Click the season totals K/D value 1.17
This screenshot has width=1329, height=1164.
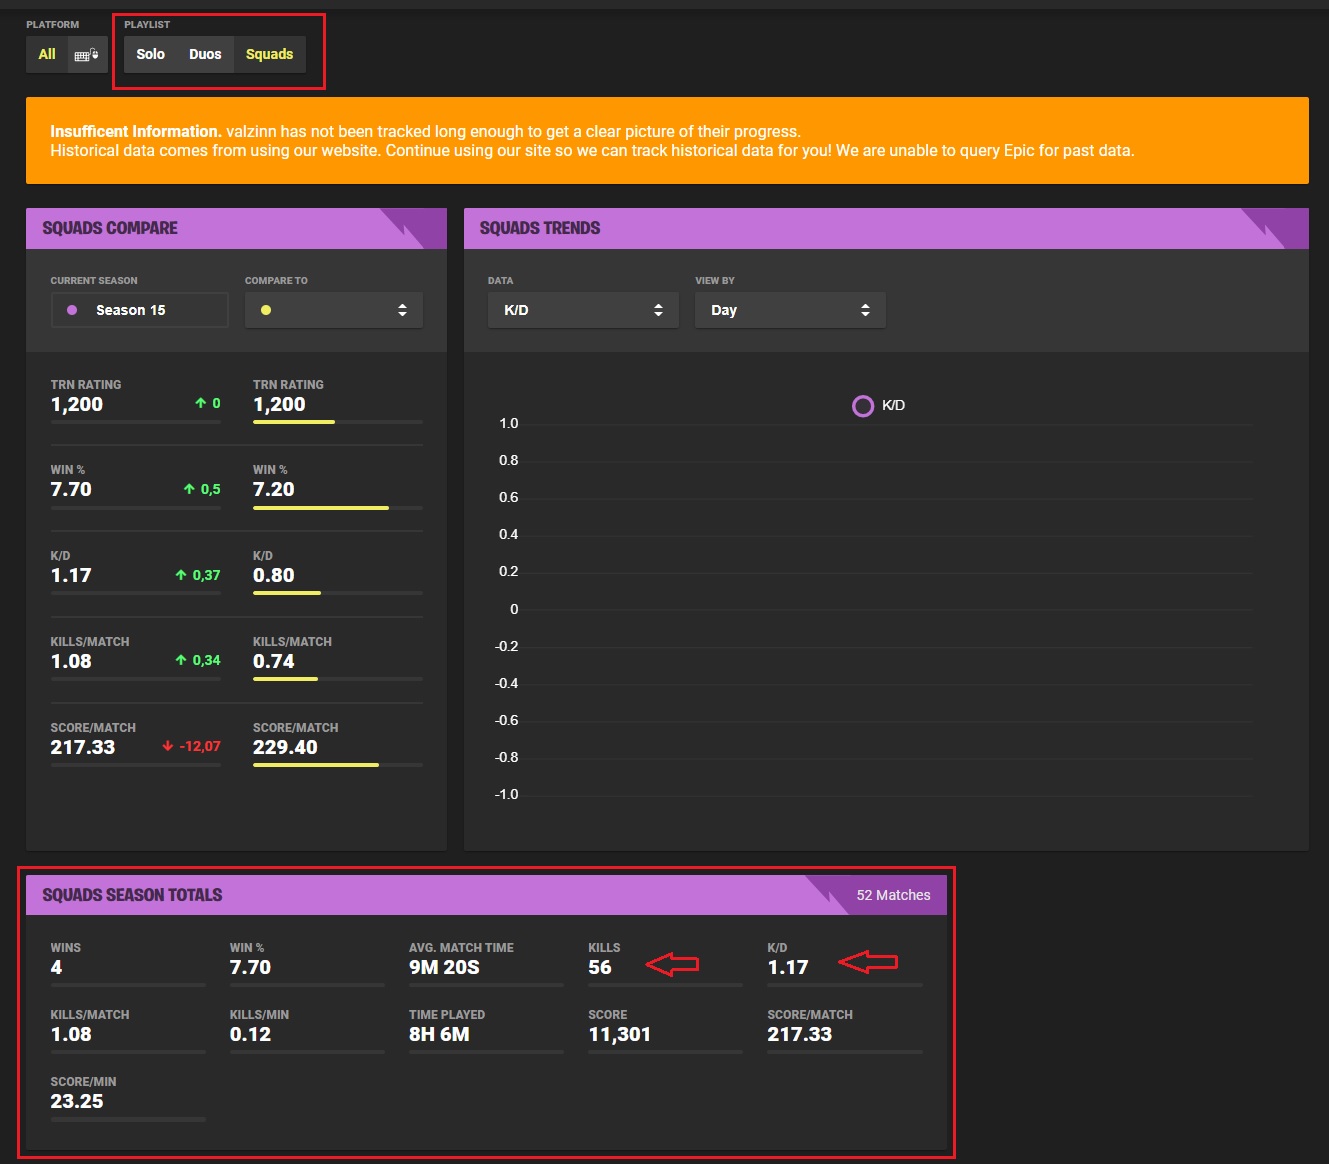[x=788, y=967]
